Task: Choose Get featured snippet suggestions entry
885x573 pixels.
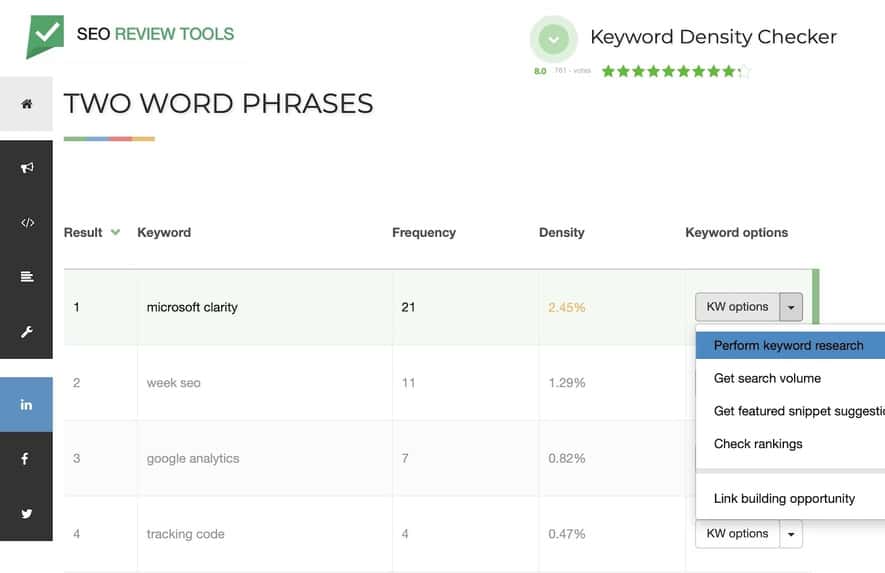Action: [790, 411]
